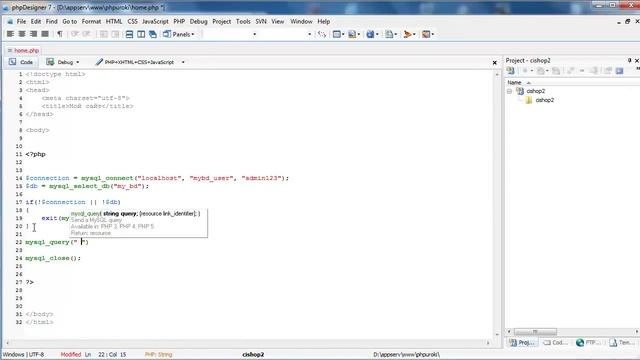Collapse the cishop2 project root node
The height and width of the screenshot is (360, 640).
(509, 91)
